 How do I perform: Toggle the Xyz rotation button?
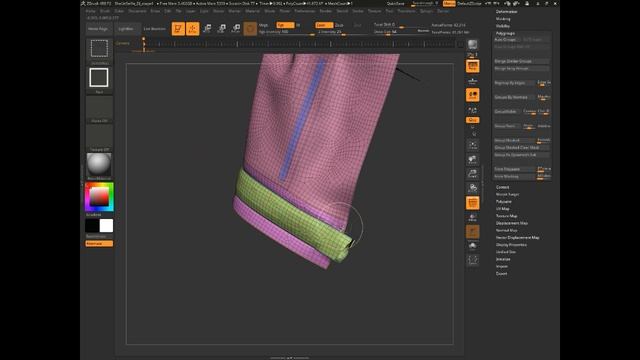(x=473, y=120)
